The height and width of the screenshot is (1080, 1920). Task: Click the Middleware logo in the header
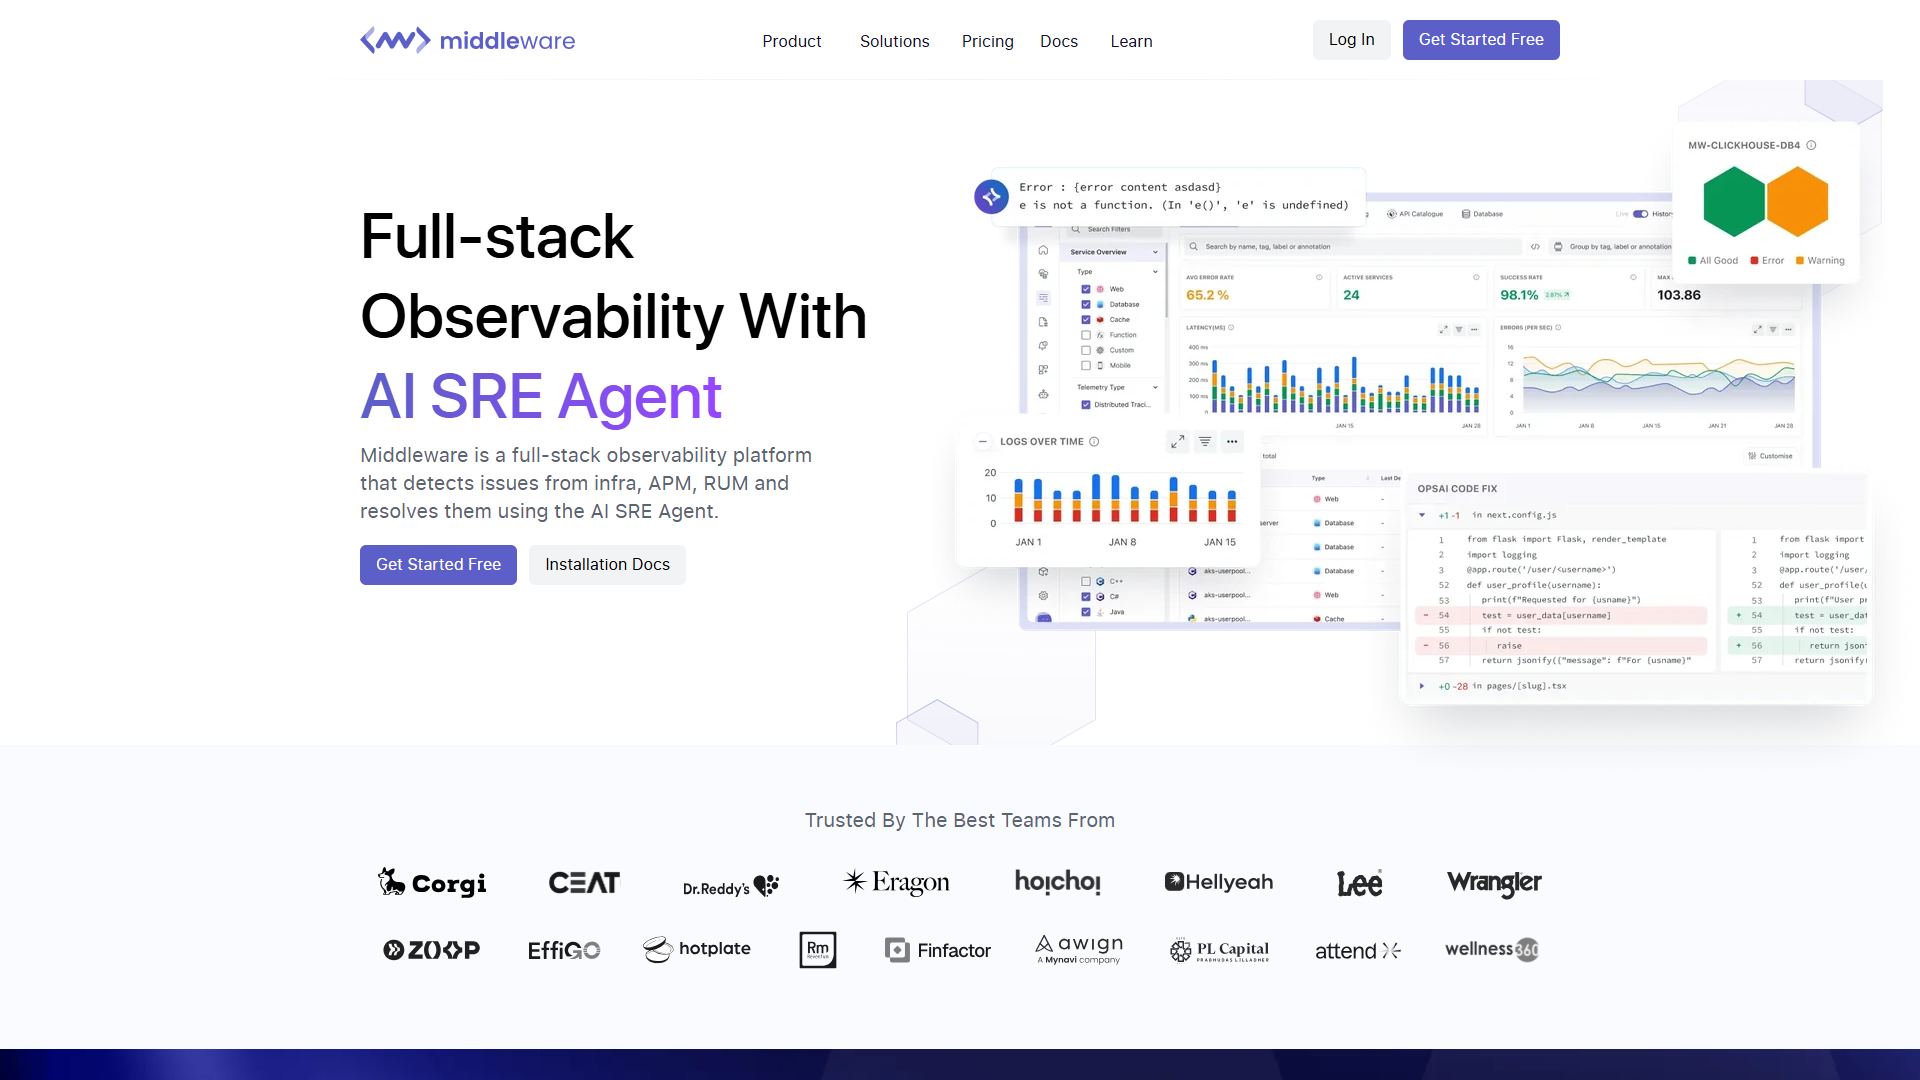(x=467, y=40)
